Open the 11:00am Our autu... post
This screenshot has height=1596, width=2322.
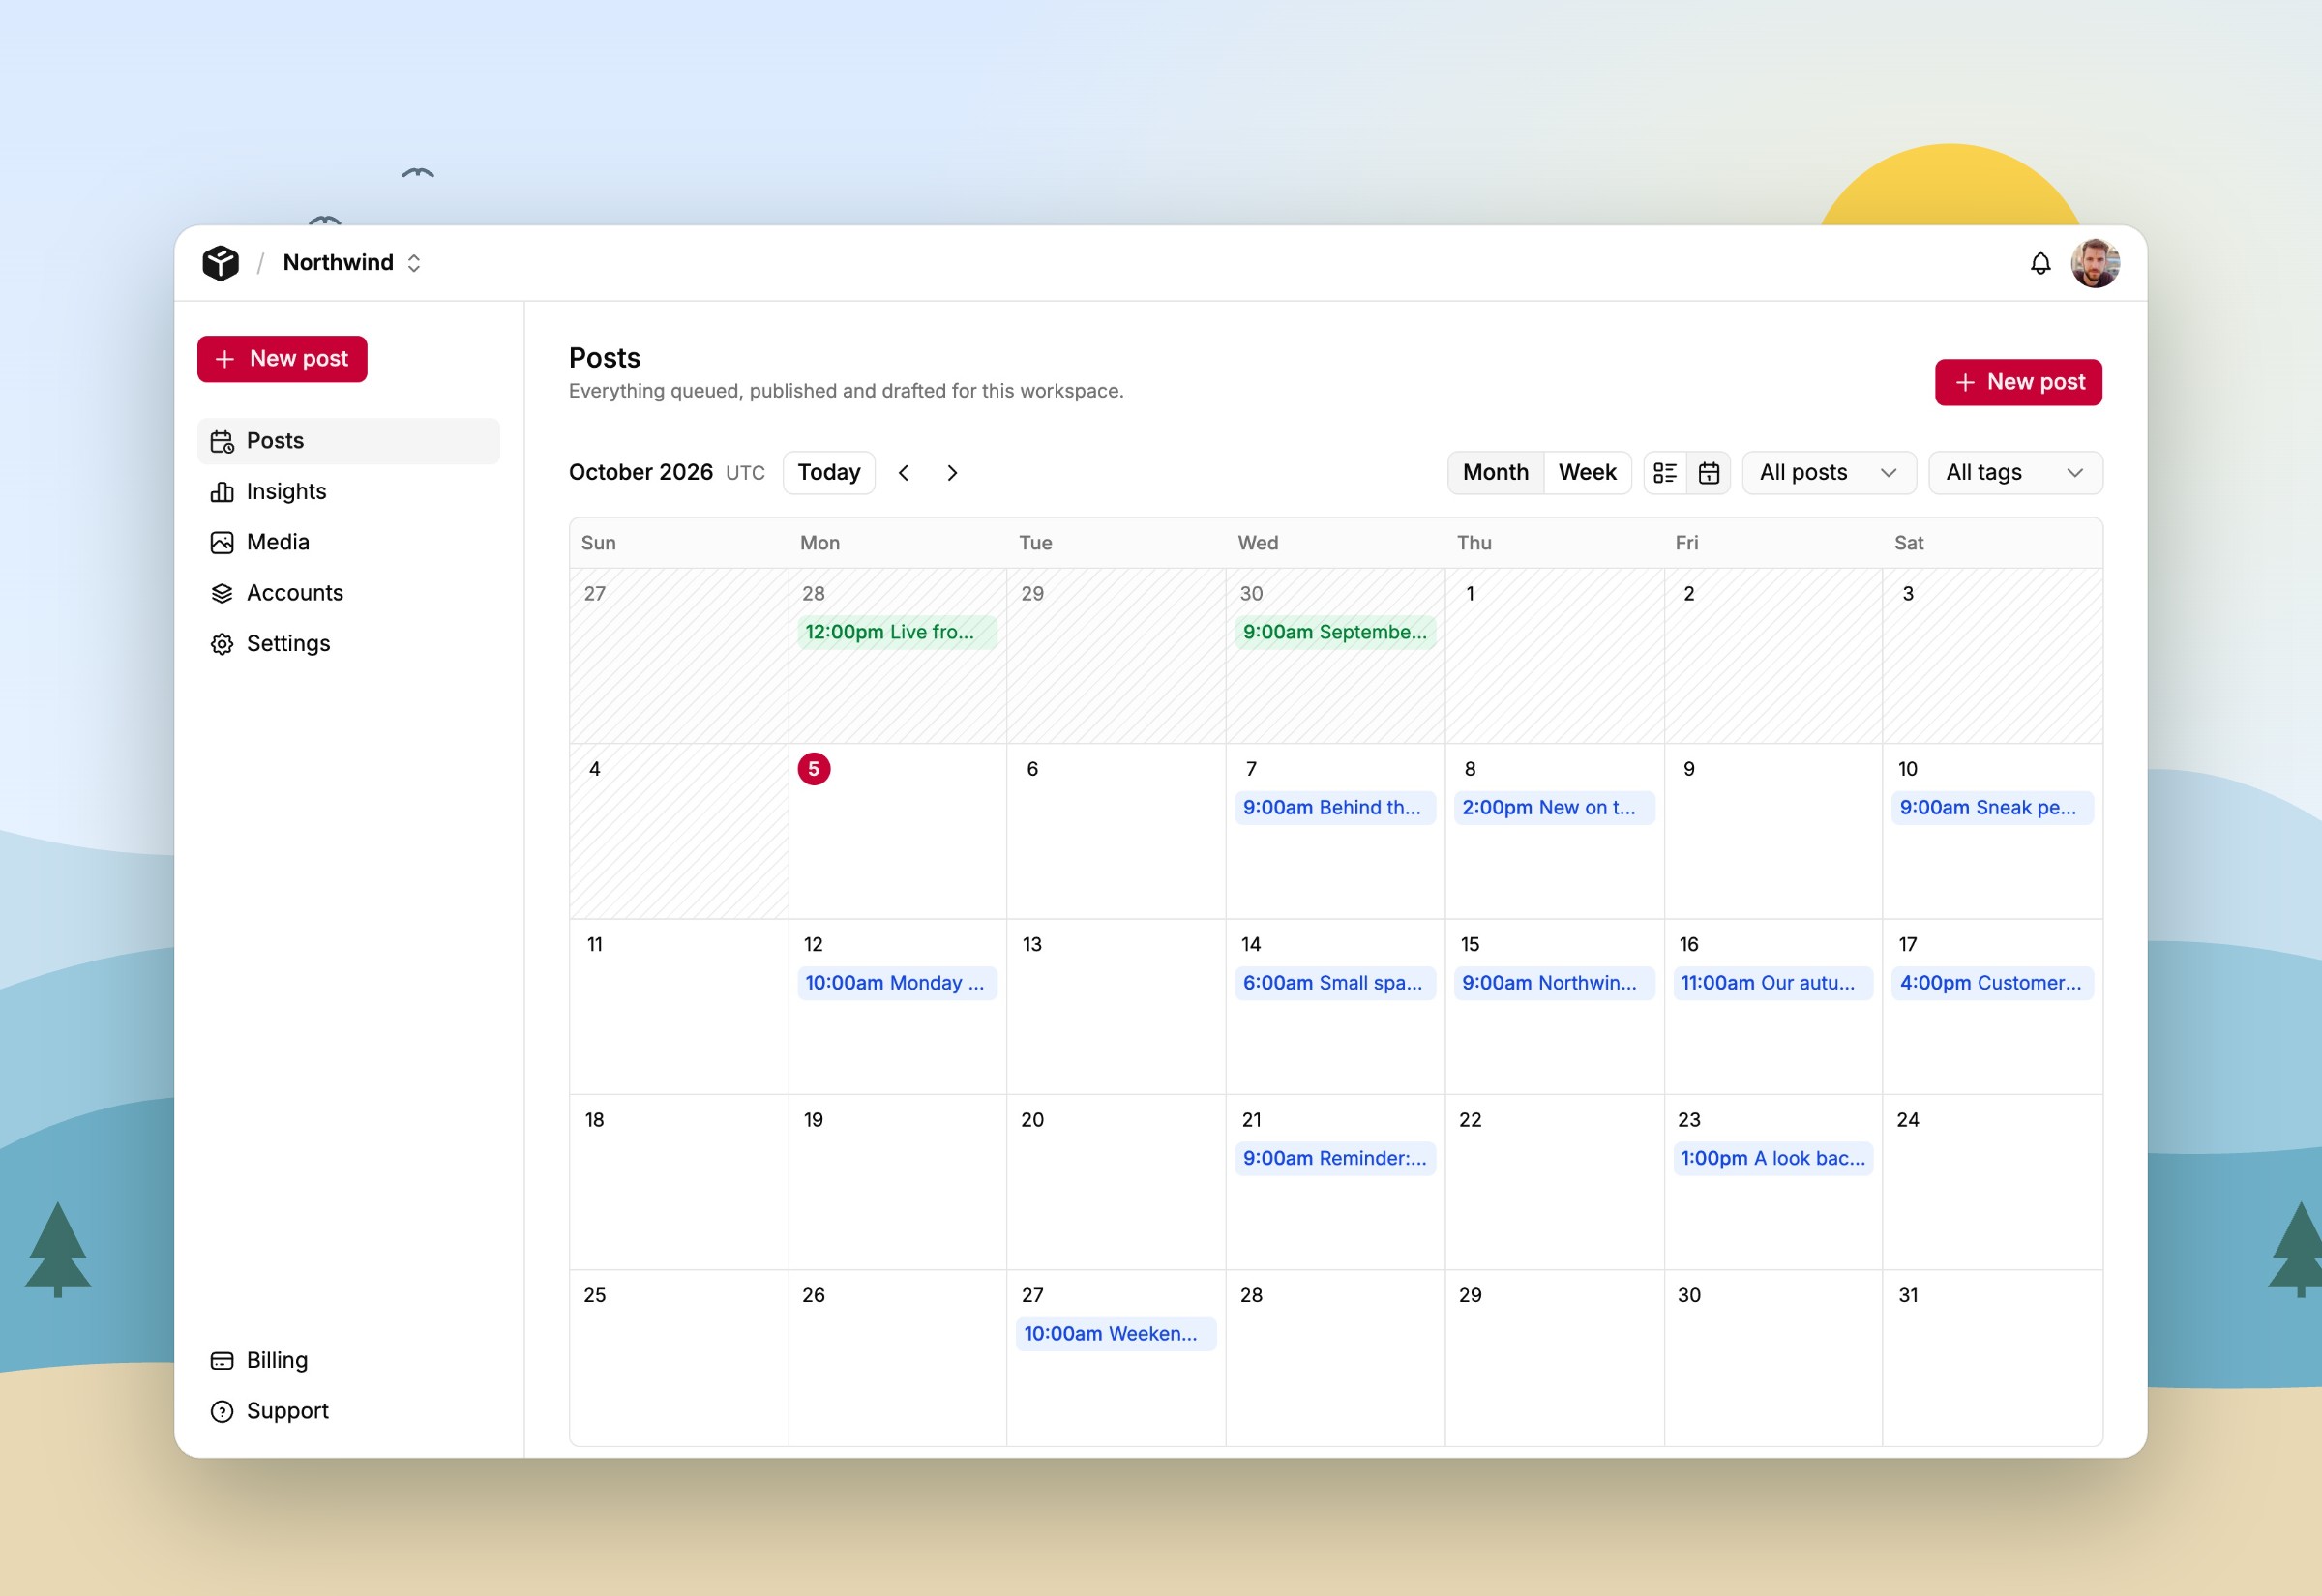pyautogui.click(x=1773, y=983)
